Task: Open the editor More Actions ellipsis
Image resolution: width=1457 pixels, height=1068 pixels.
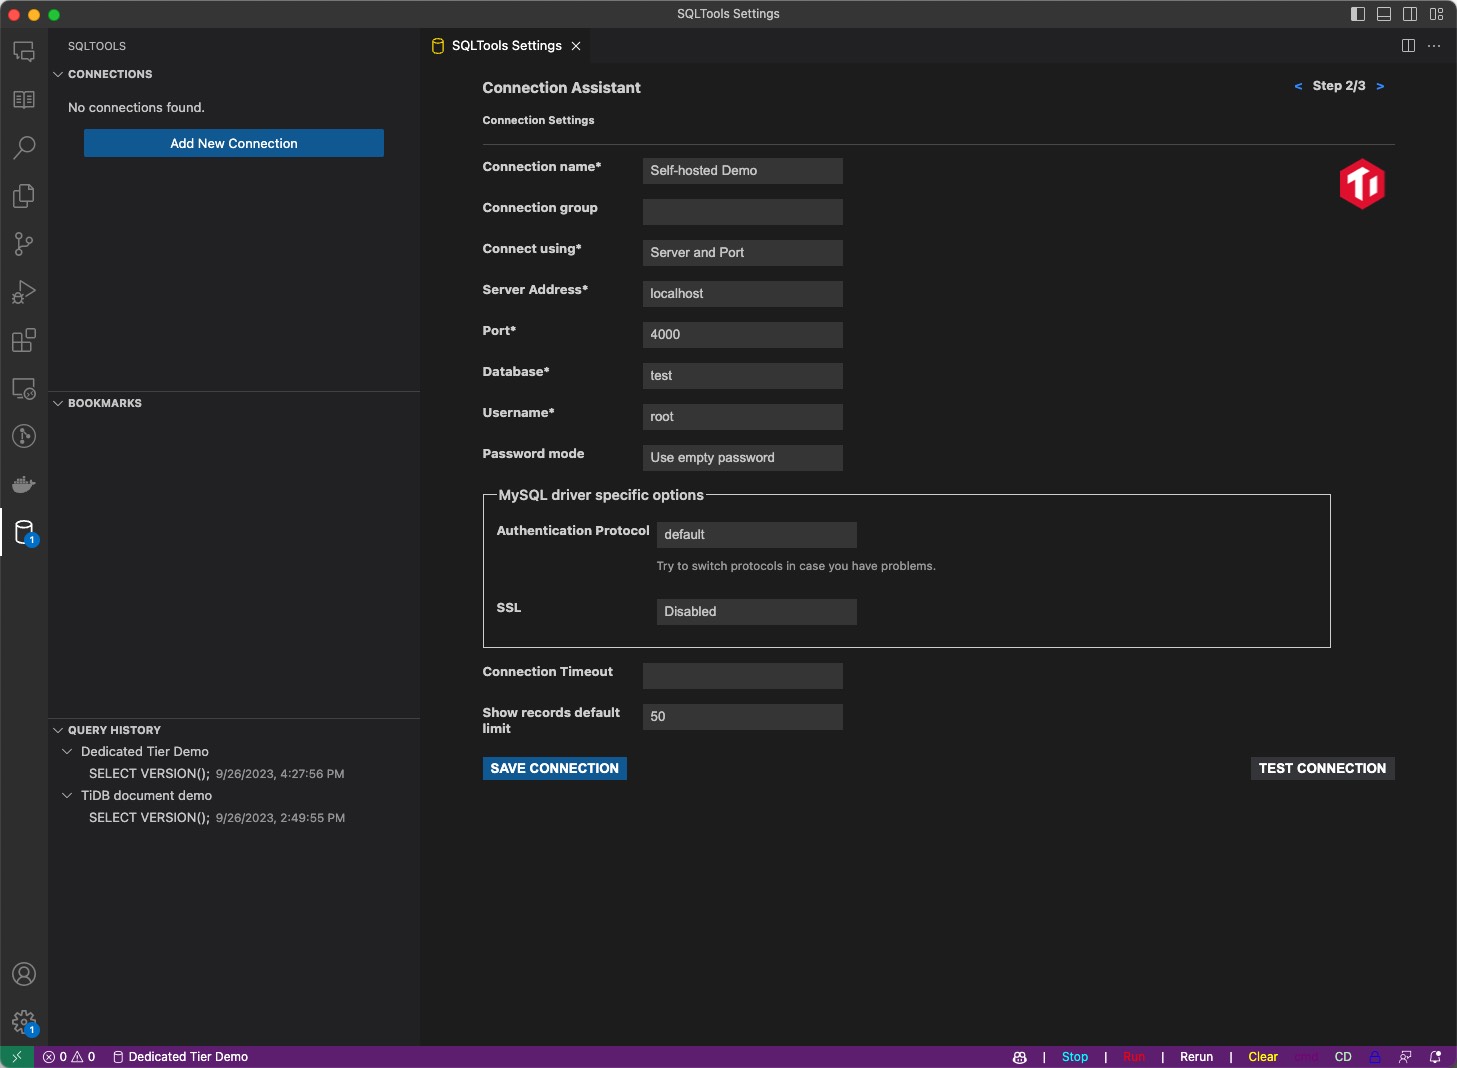Action: (1434, 46)
